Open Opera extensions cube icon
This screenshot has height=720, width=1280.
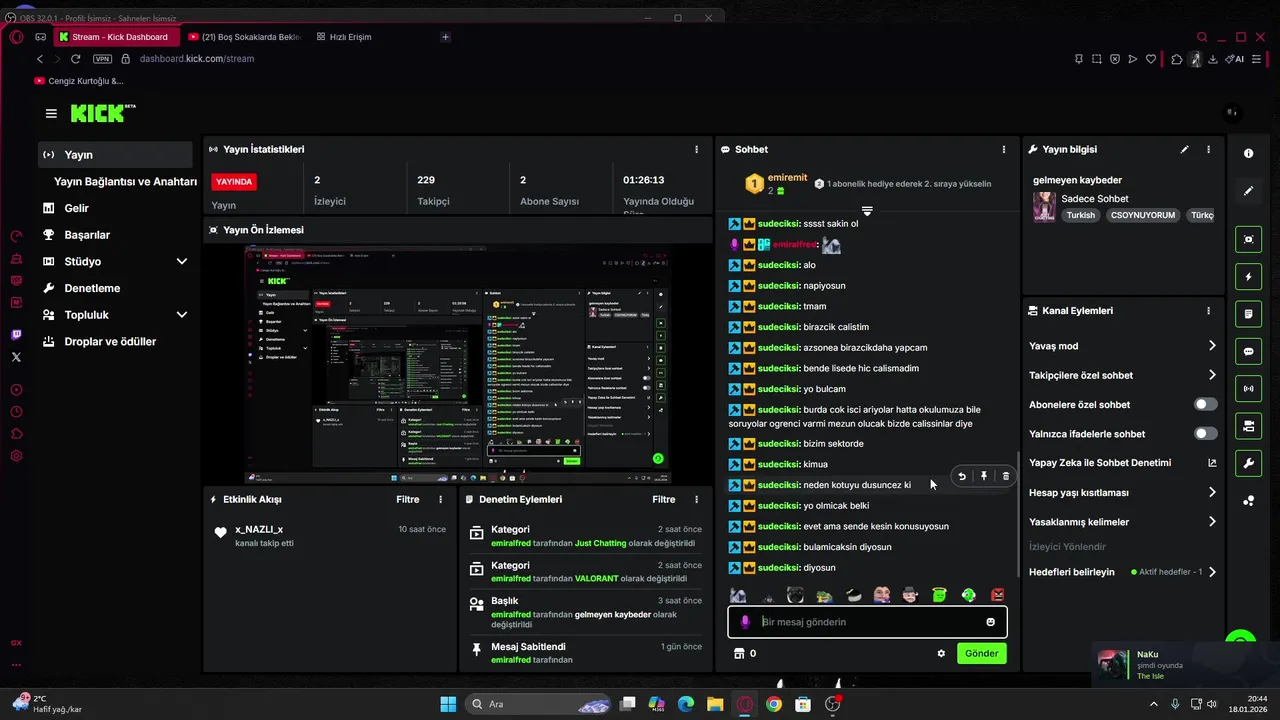point(1177,59)
